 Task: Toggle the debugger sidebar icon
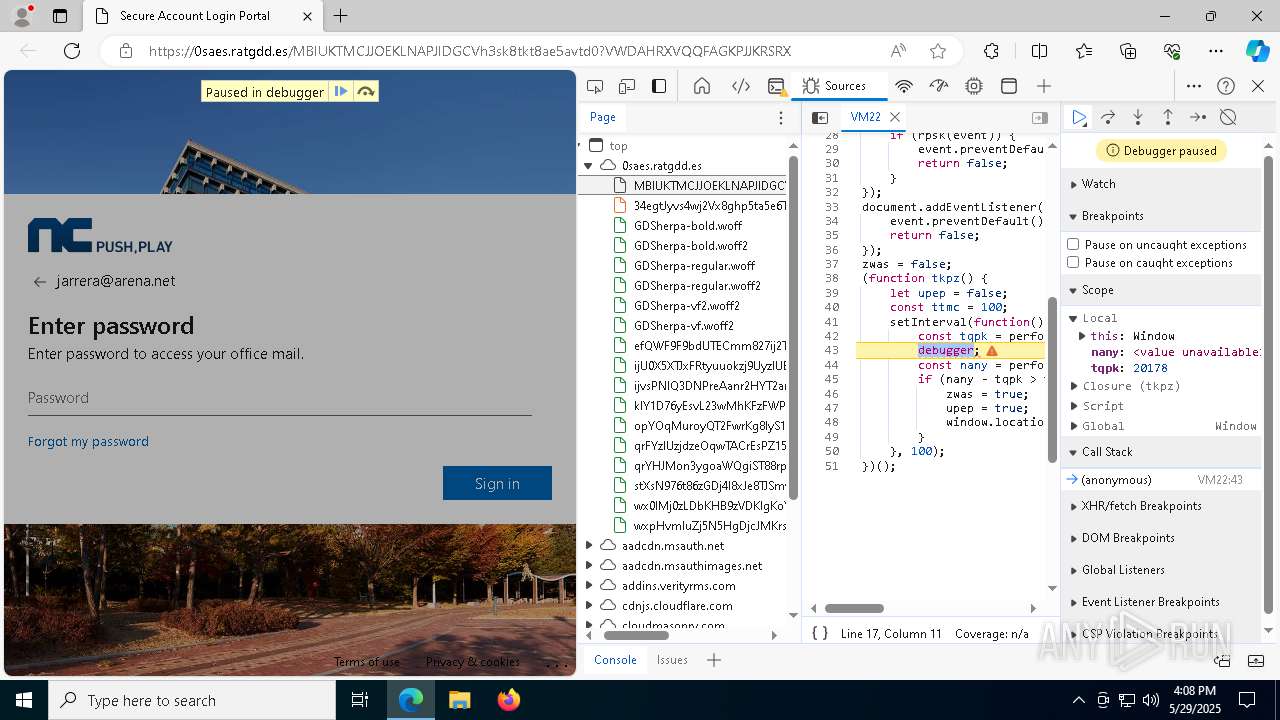point(1040,118)
